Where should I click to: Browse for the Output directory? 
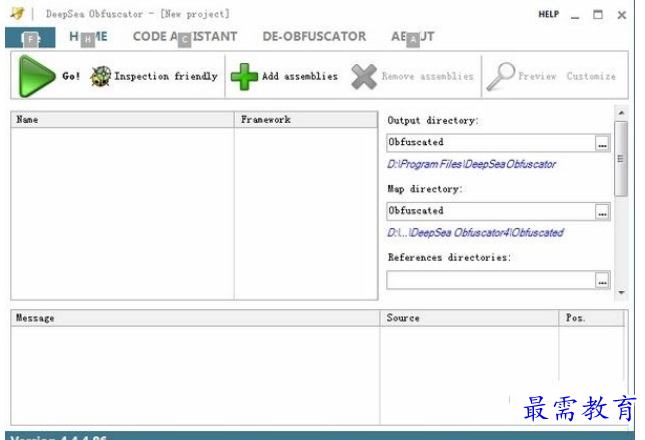click(602, 144)
